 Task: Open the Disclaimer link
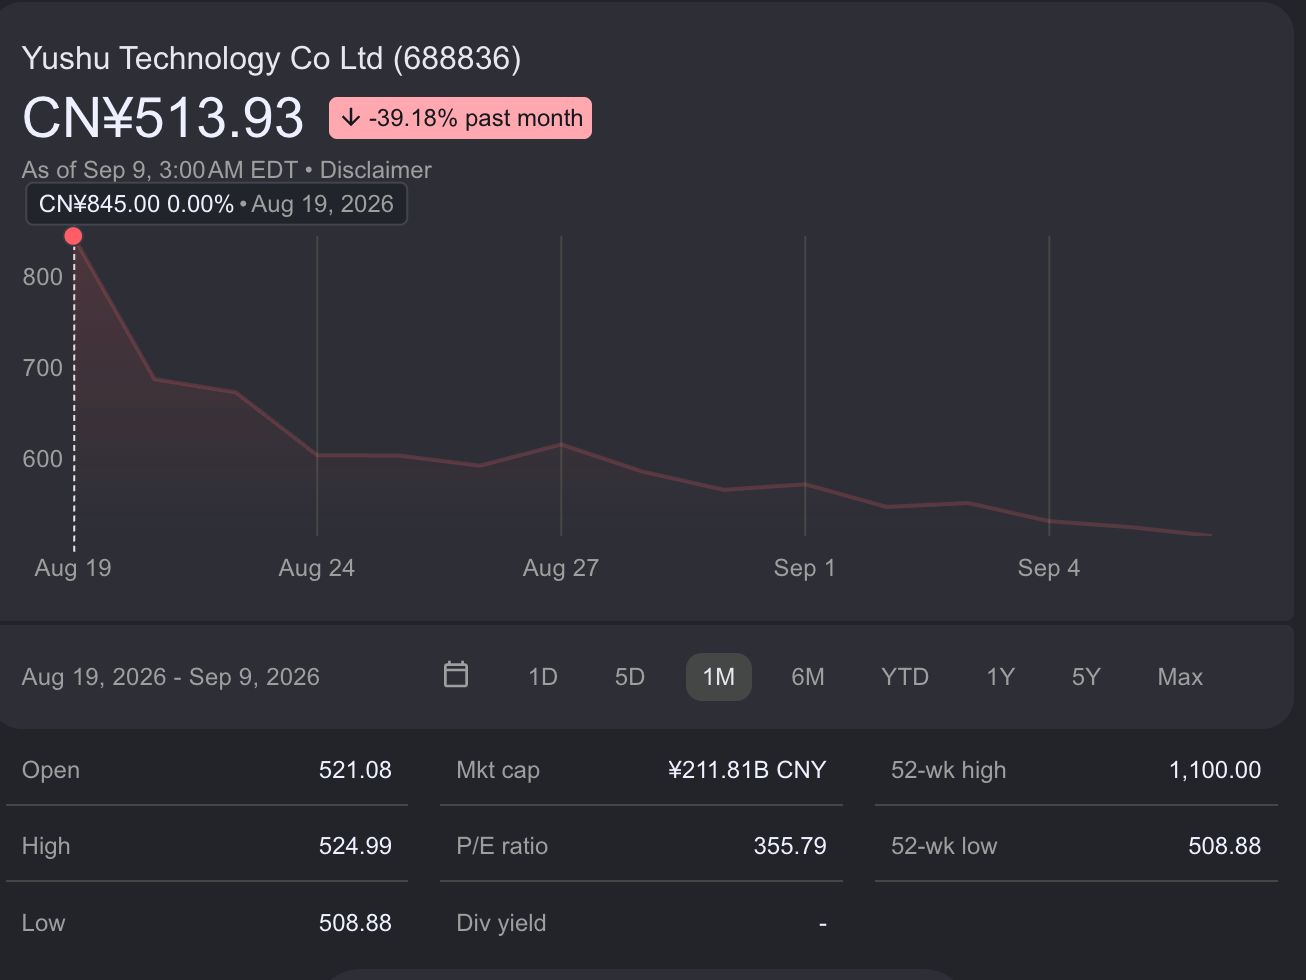pos(376,170)
